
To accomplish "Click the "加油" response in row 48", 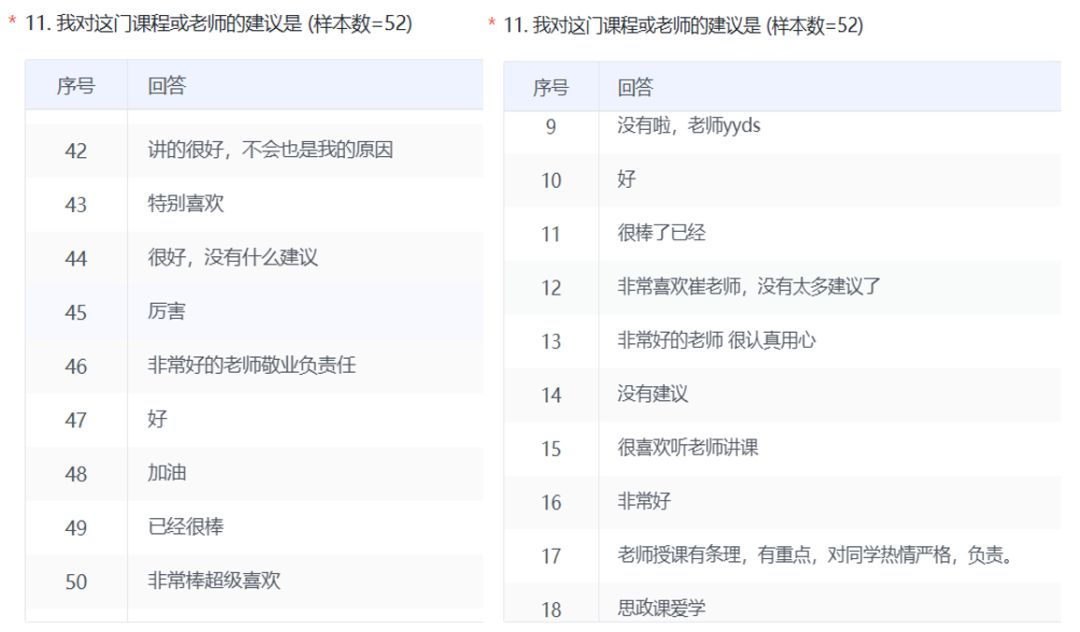I will coord(167,473).
